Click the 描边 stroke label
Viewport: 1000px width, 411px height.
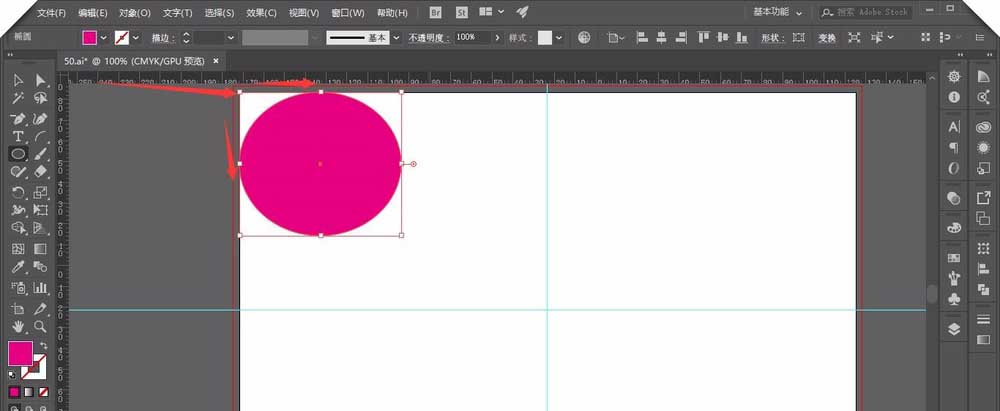click(x=163, y=38)
